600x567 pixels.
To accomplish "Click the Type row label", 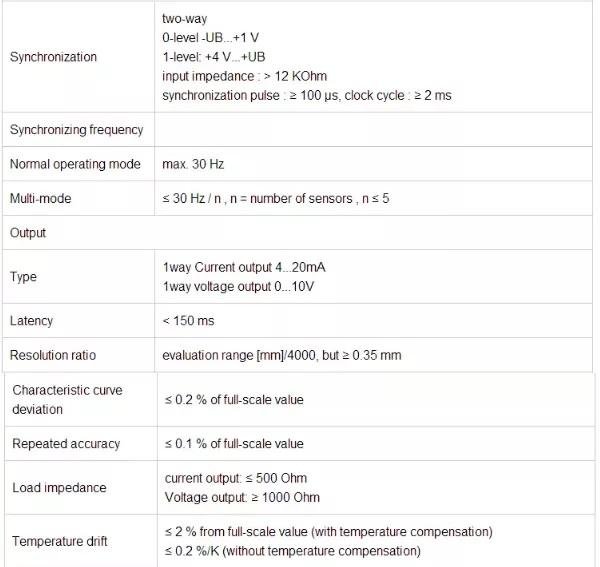I will [23, 277].
